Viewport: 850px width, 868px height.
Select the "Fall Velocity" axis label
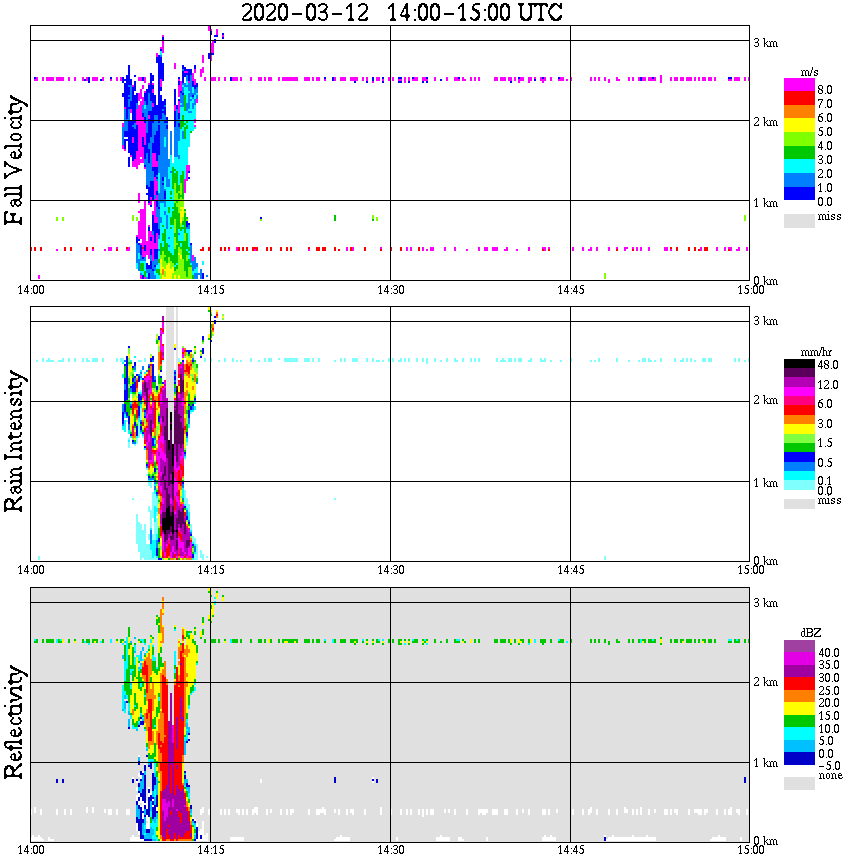(14, 160)
